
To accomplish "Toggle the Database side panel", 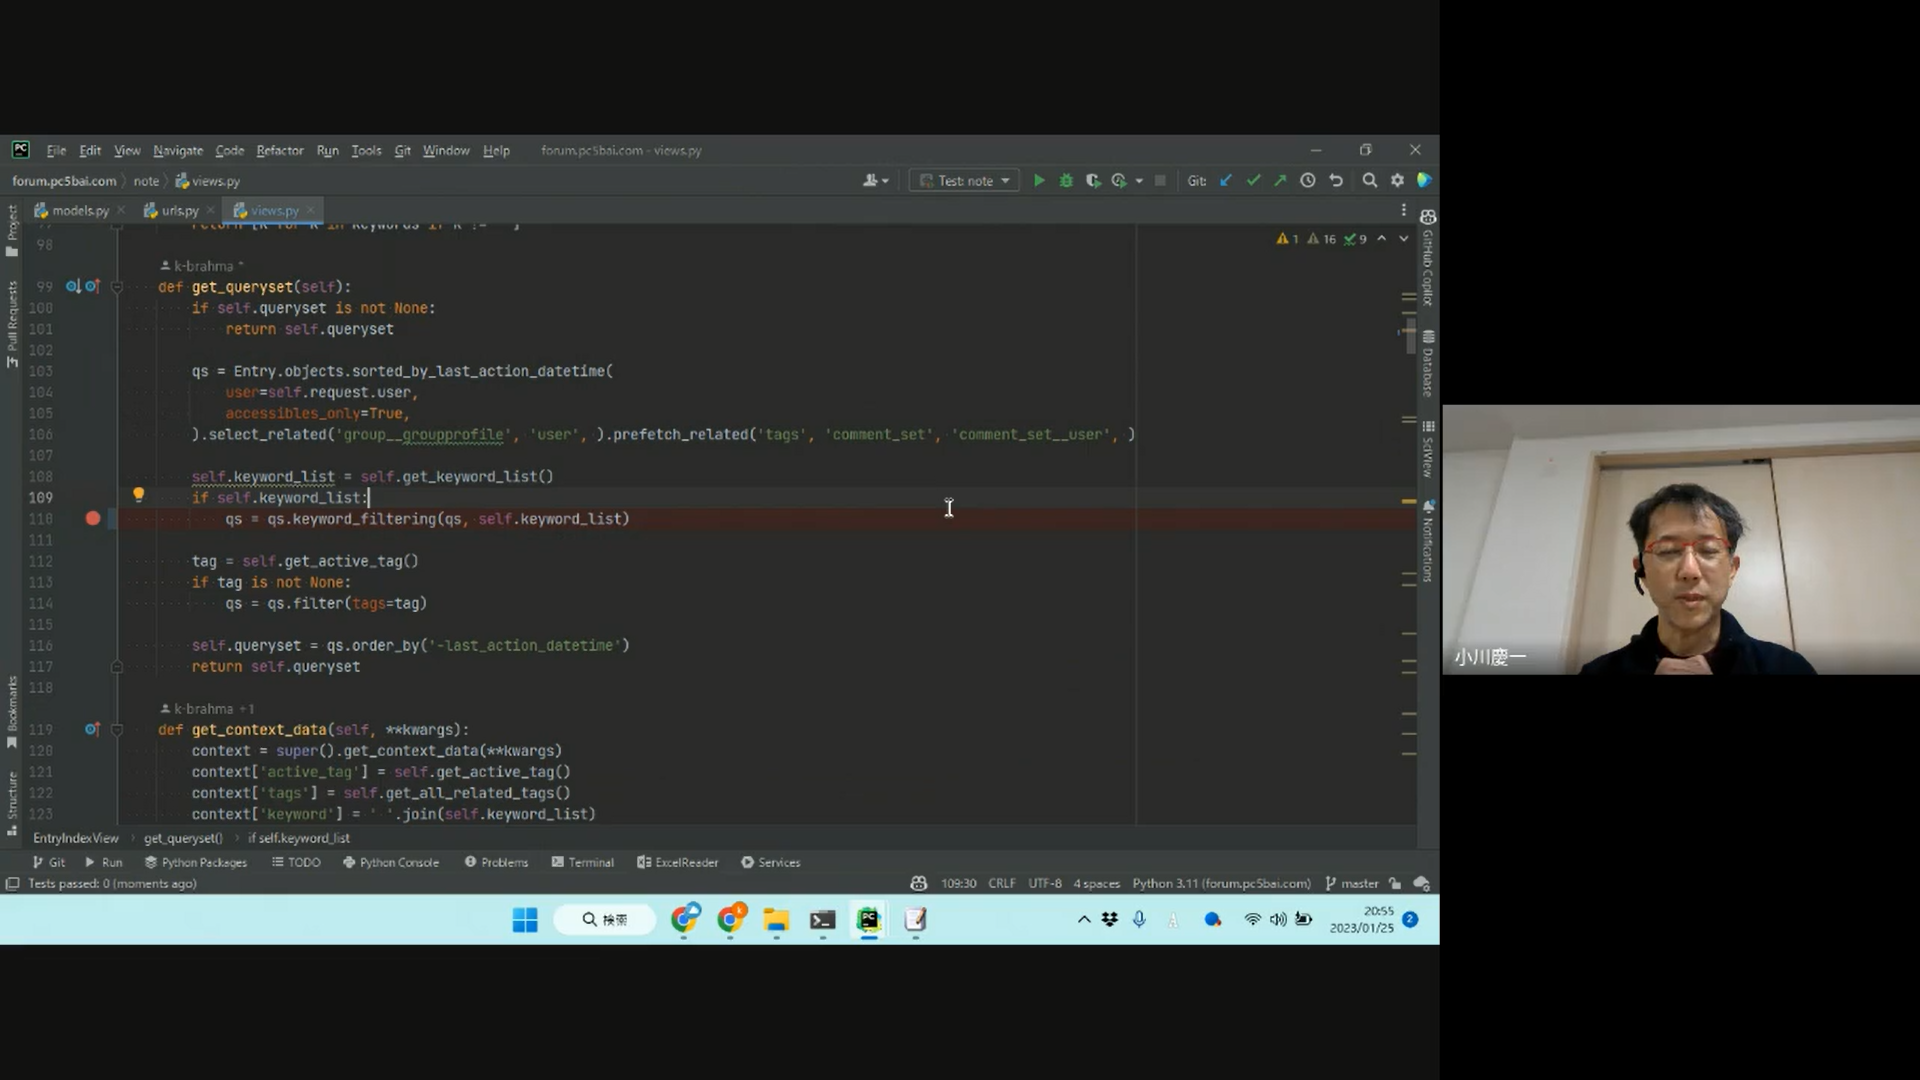I will (1428, 365).
